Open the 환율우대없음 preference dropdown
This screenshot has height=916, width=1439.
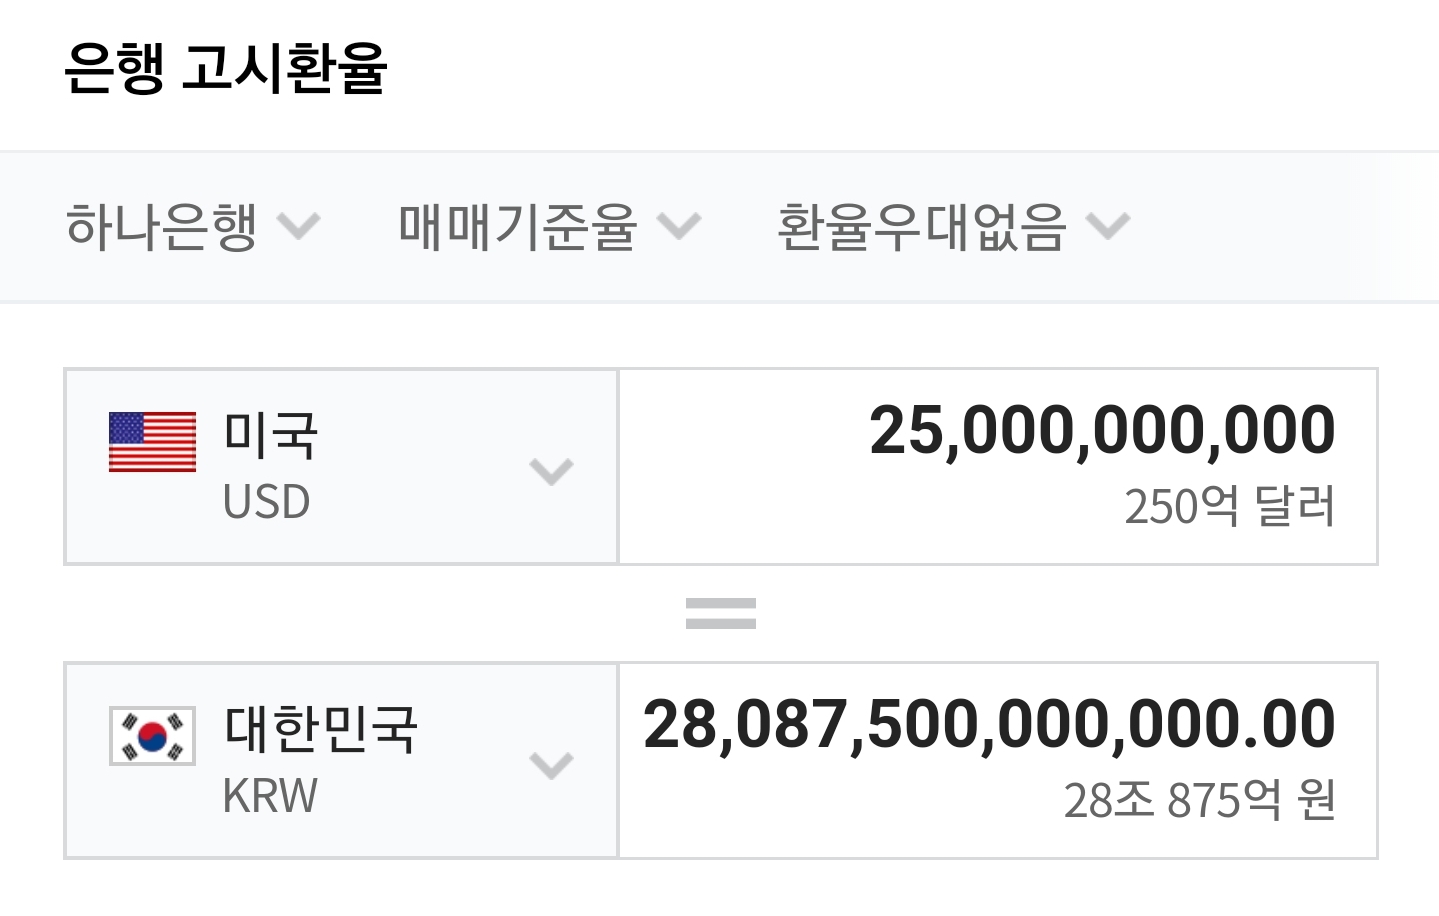coord(922,226)
